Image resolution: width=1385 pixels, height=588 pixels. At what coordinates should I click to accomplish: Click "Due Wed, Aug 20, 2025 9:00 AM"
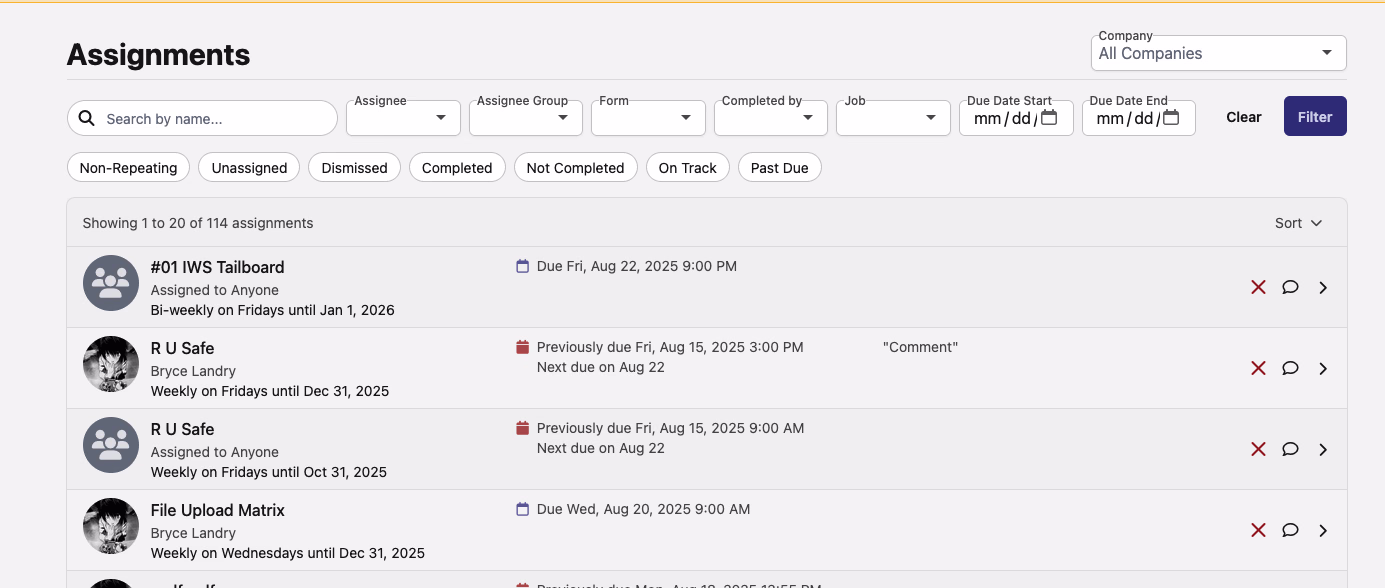click(x=643, y=509)
